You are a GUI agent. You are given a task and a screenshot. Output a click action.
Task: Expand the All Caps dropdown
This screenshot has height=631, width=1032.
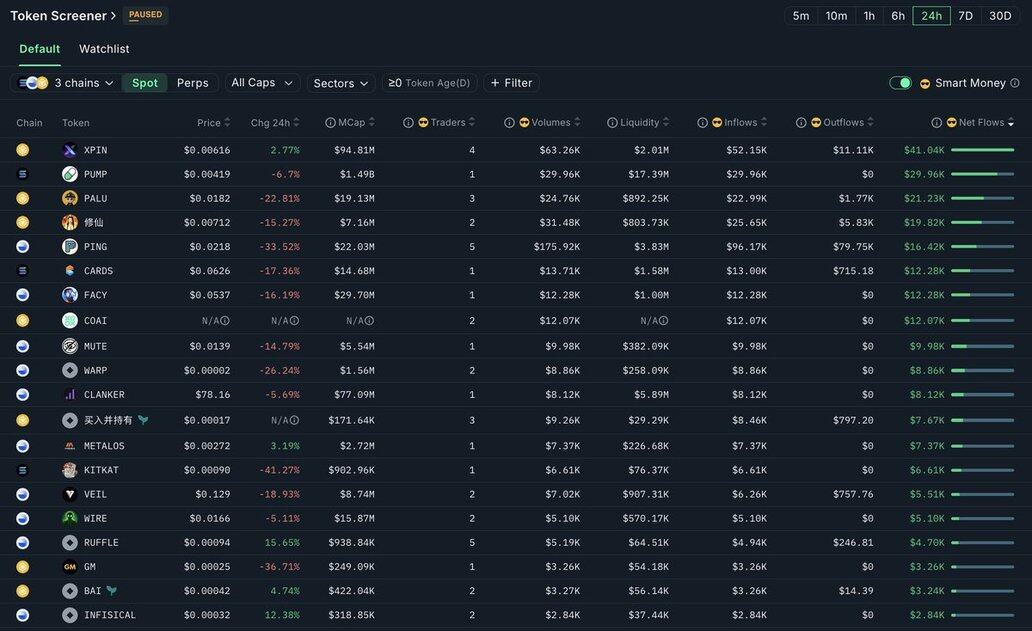262,83
